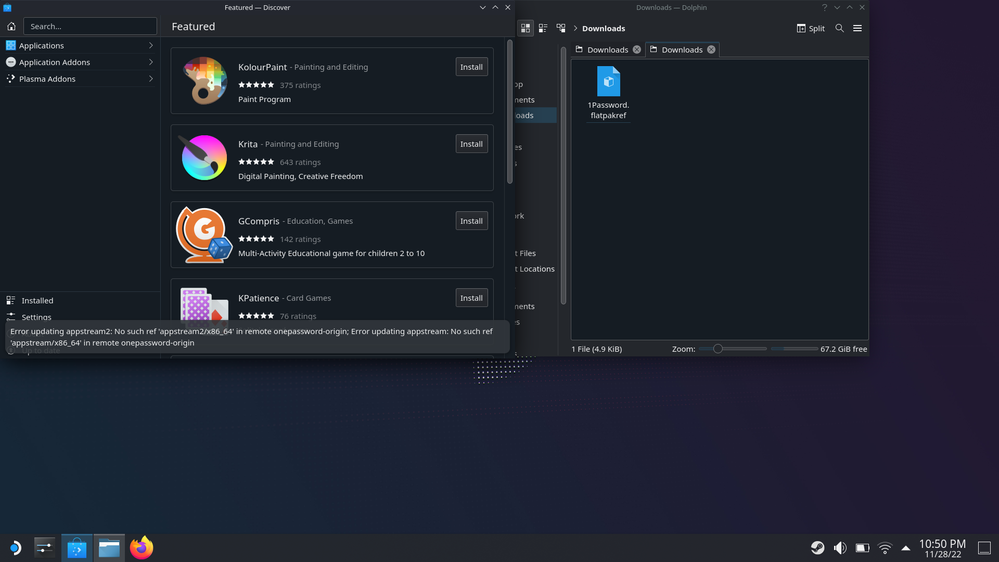Open Dolphin search magnifier
The image size is (999, 562).
point(839,28)
